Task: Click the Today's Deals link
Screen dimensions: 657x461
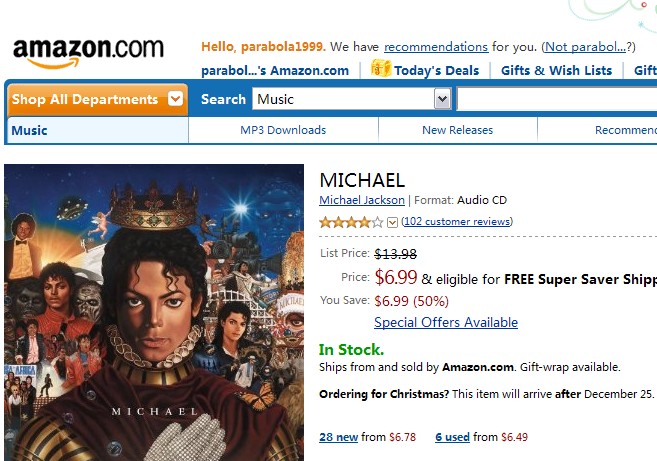Action: [436, 70]
